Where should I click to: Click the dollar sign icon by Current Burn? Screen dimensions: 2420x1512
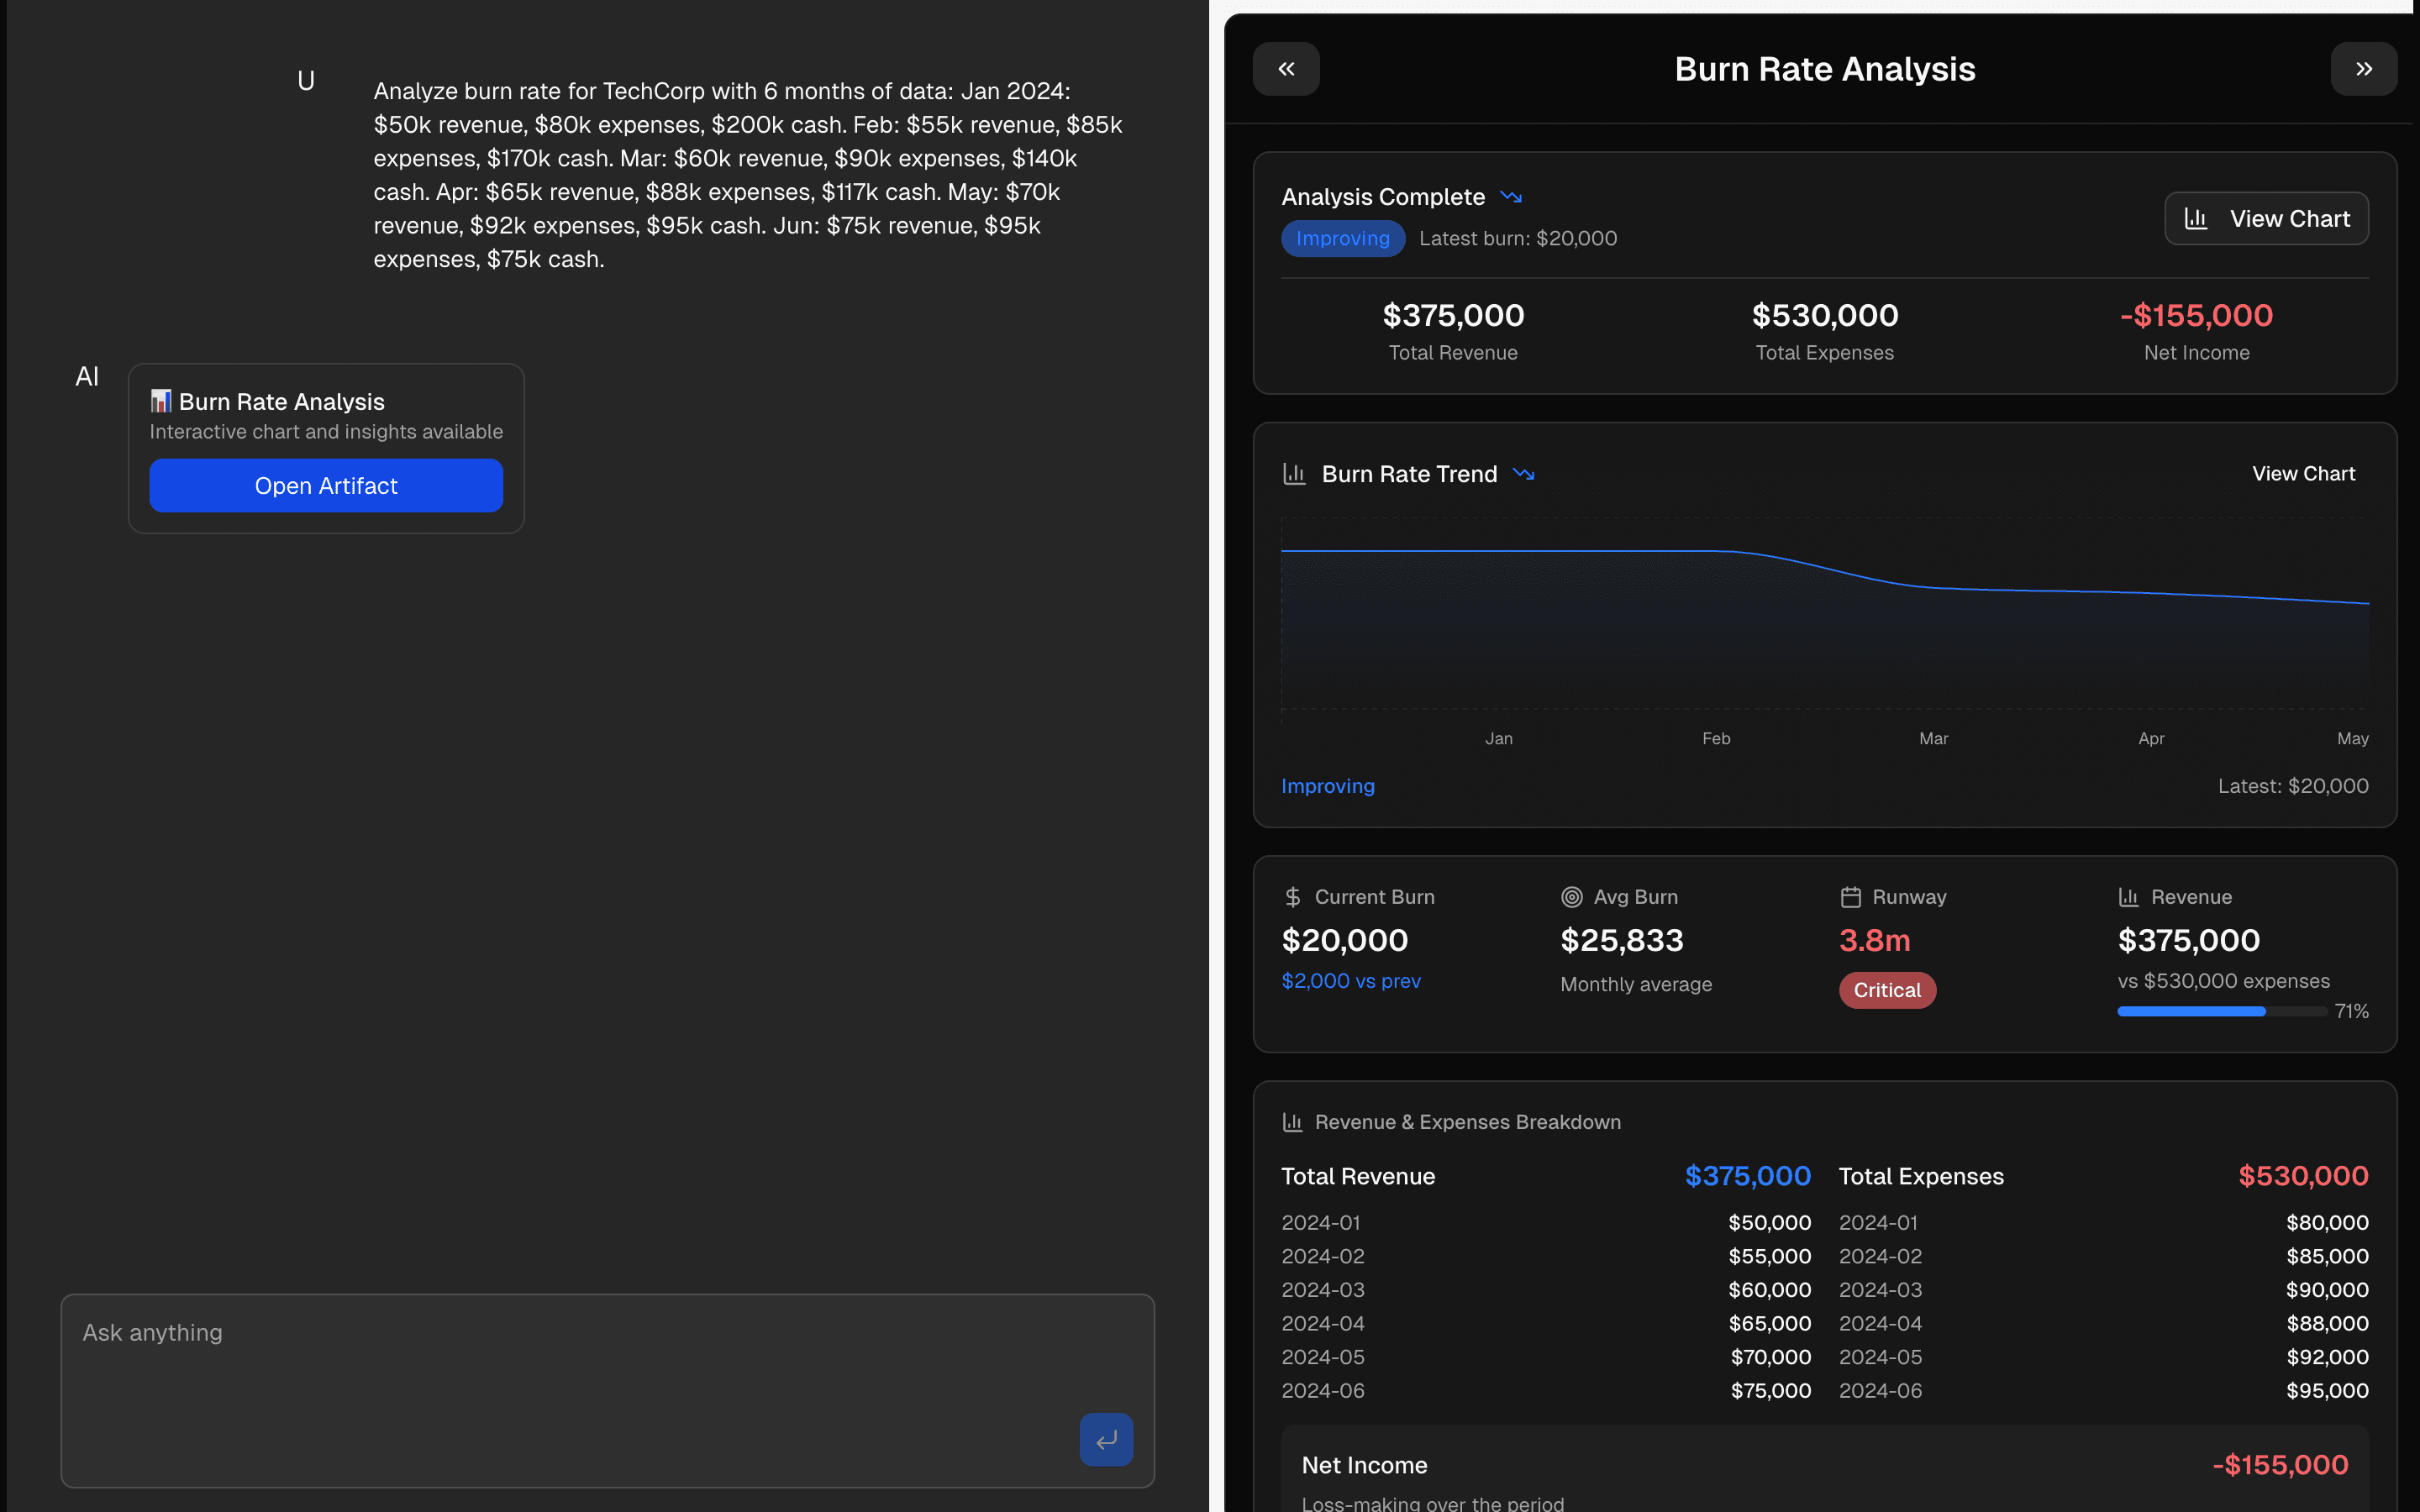pyautogui.click(x=1293, y=897)
